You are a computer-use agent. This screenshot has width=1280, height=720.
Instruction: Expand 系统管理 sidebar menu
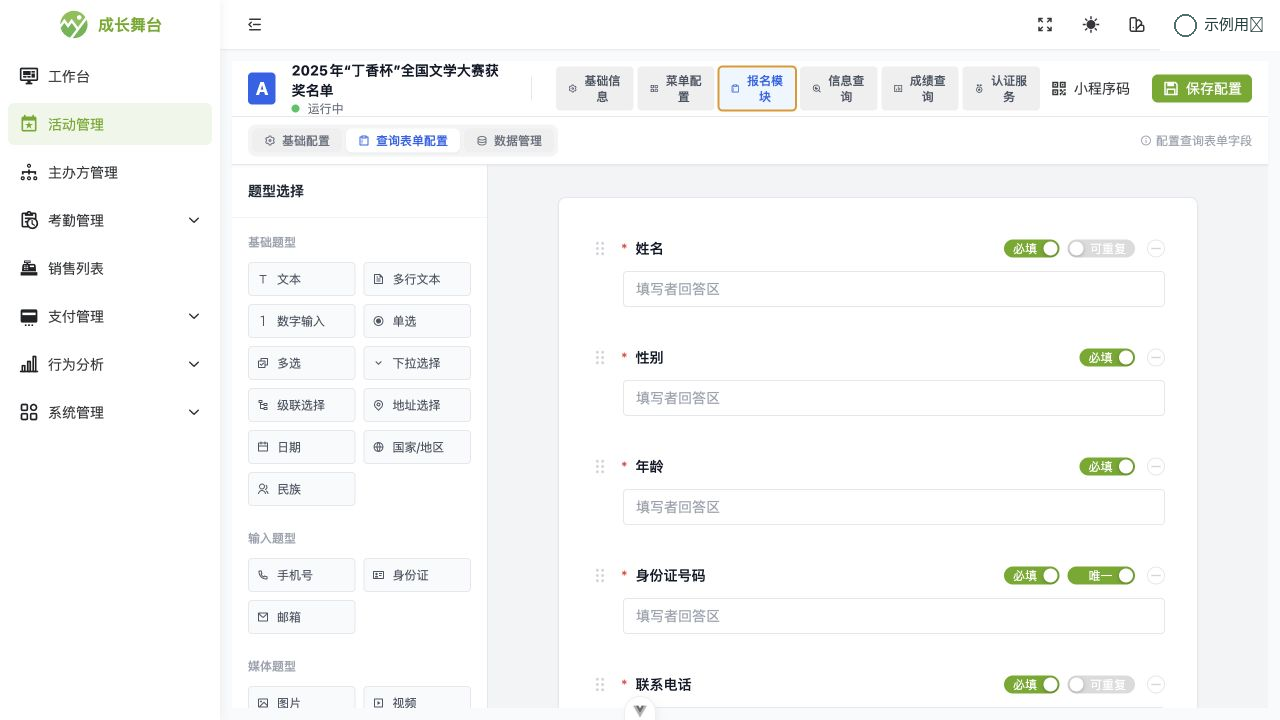110,412
